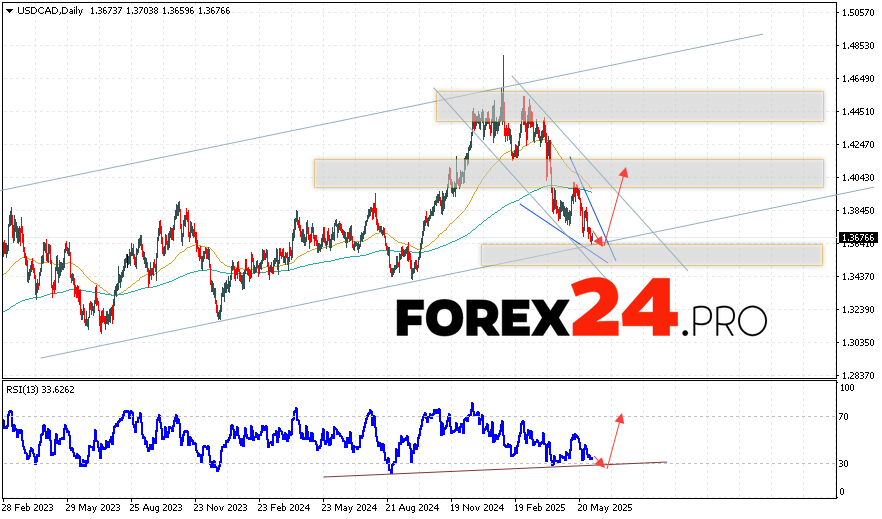This screenshot has height=519, width=882.
Task: Click the small red arrowhead at RSI trendline
Action: tap(600, 461)
